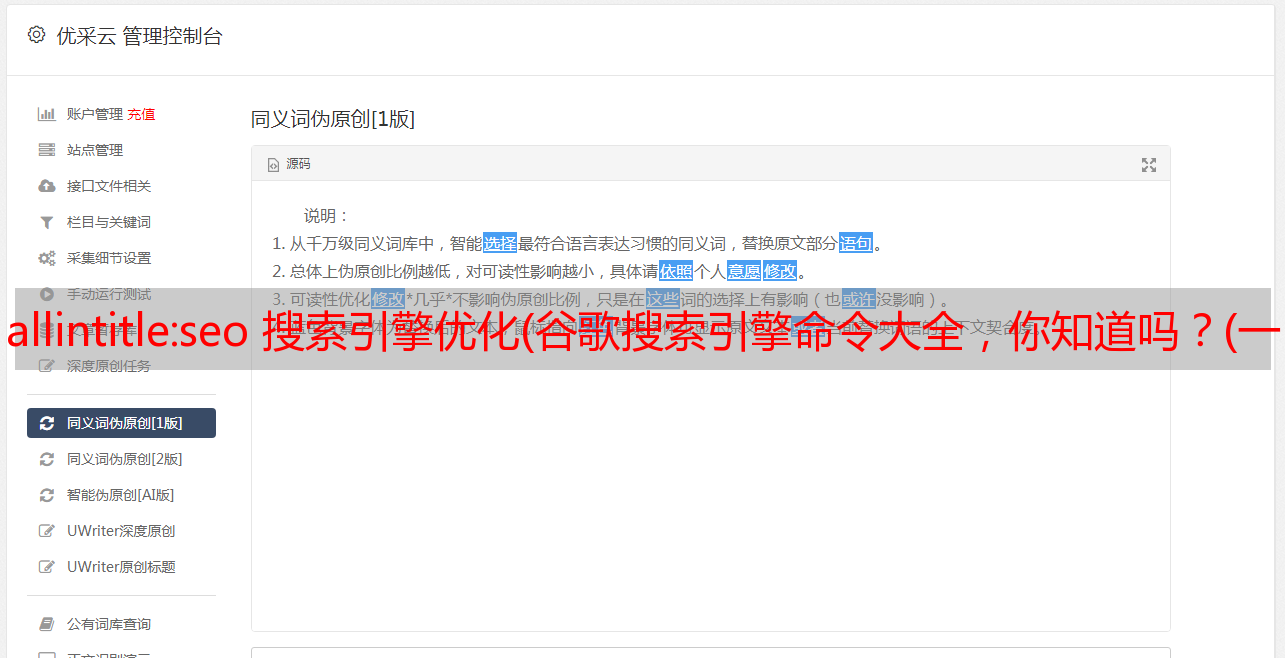Open 深度原创任务 menu item
The width and height of the screenshot is (1285, 658).
[x=121, y=366]
